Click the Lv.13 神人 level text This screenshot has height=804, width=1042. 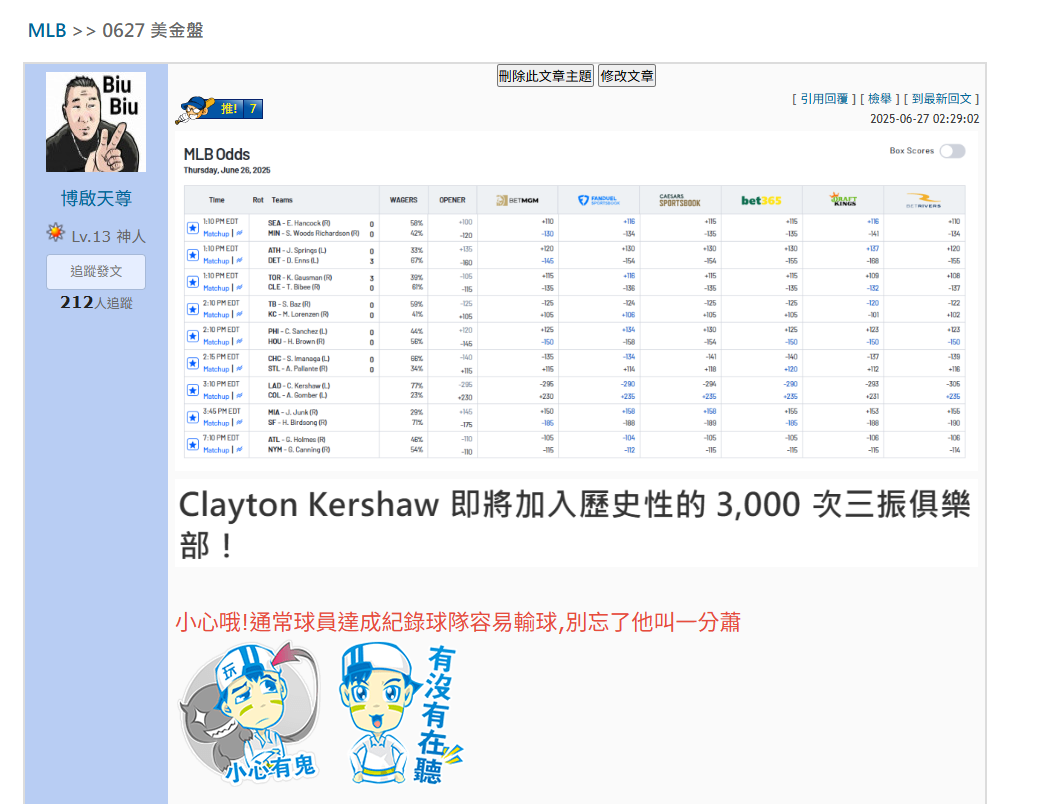click(x=108, y=237)
